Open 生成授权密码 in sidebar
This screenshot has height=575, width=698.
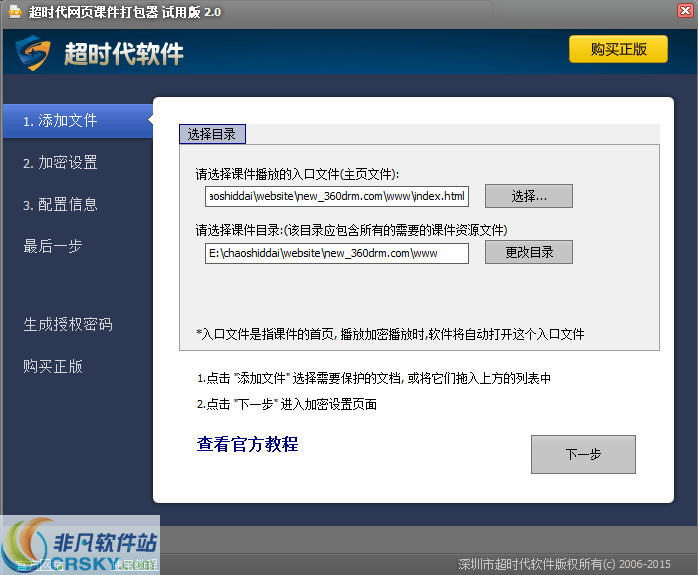68,324
